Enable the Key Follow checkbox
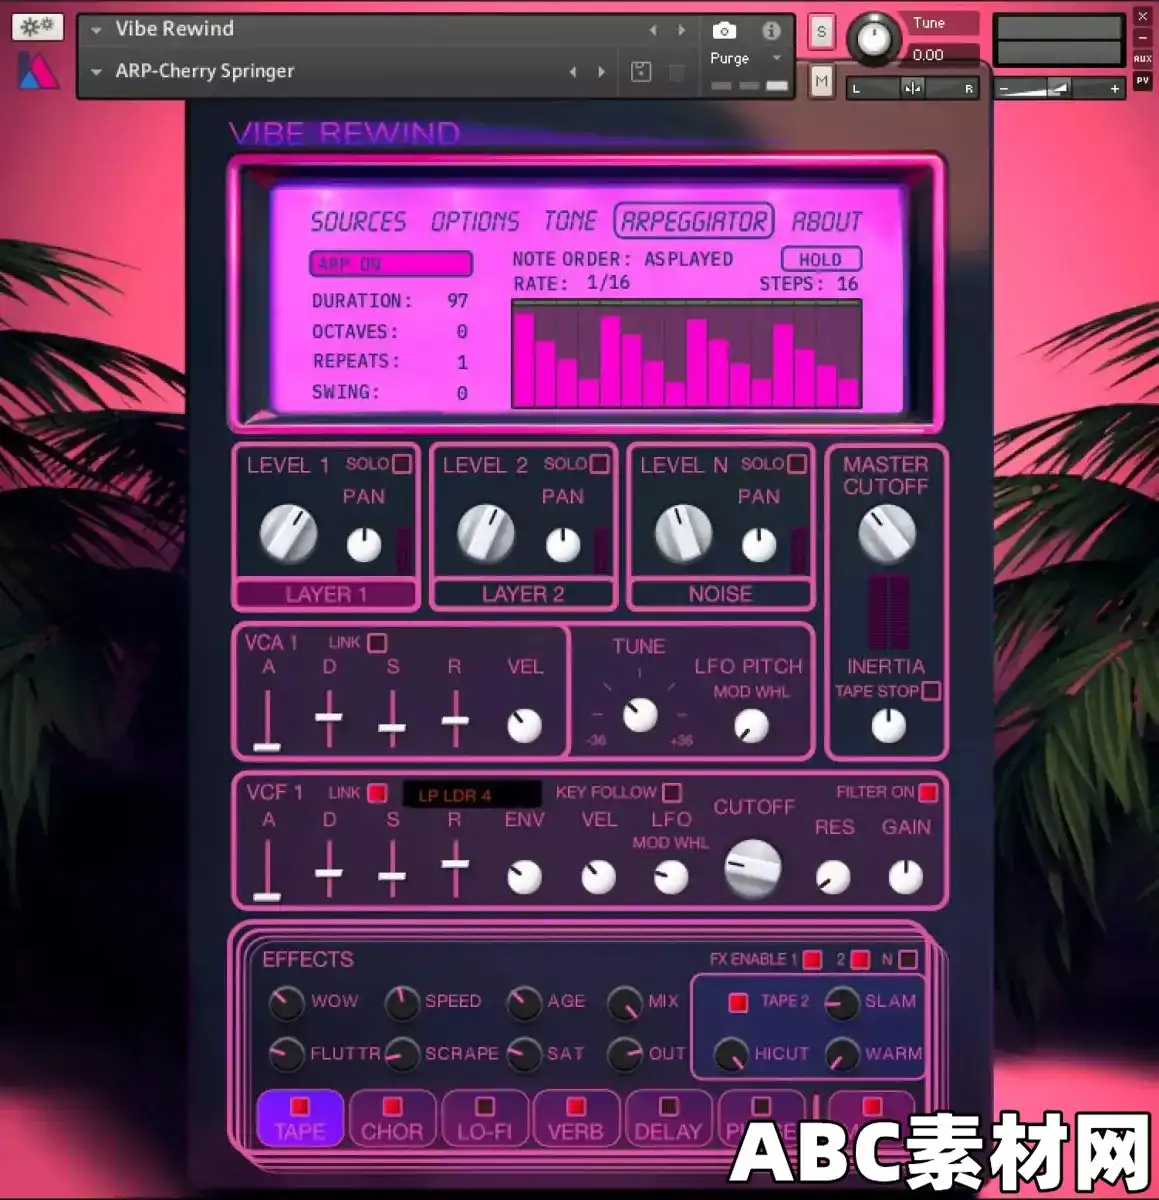Image resolution: width=1159 pixels, height=1200 pixels. 672,793
